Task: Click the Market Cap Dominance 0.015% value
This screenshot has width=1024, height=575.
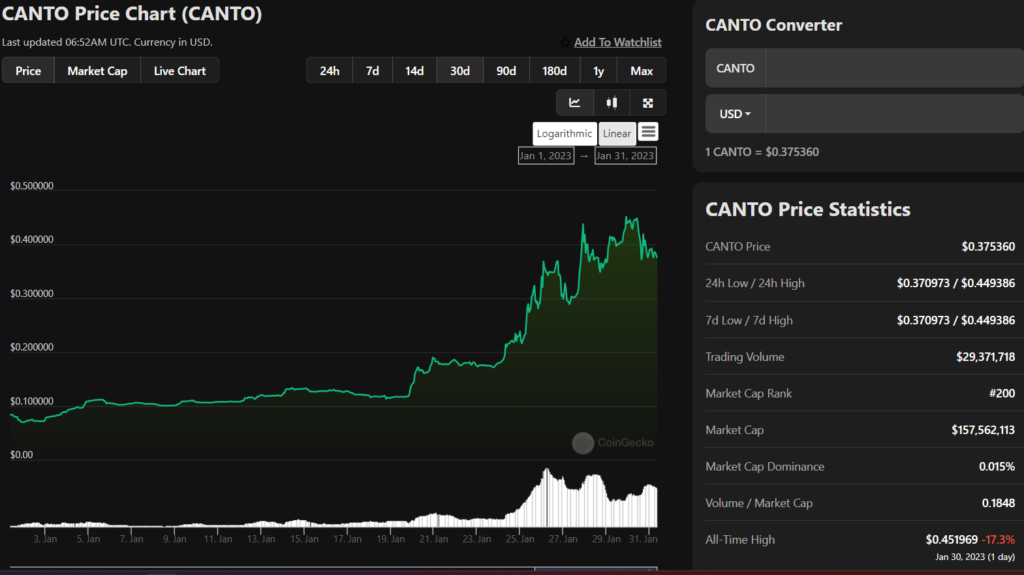Action: tap(997, 467)
